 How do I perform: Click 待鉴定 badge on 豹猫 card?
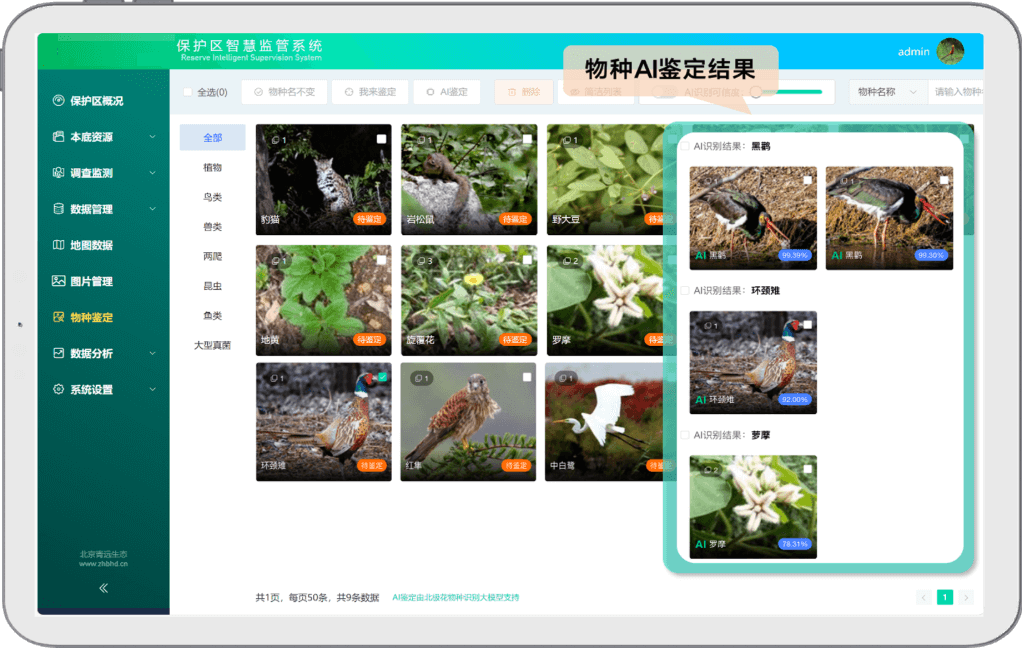pyautogui.click(x=370, y=219)
